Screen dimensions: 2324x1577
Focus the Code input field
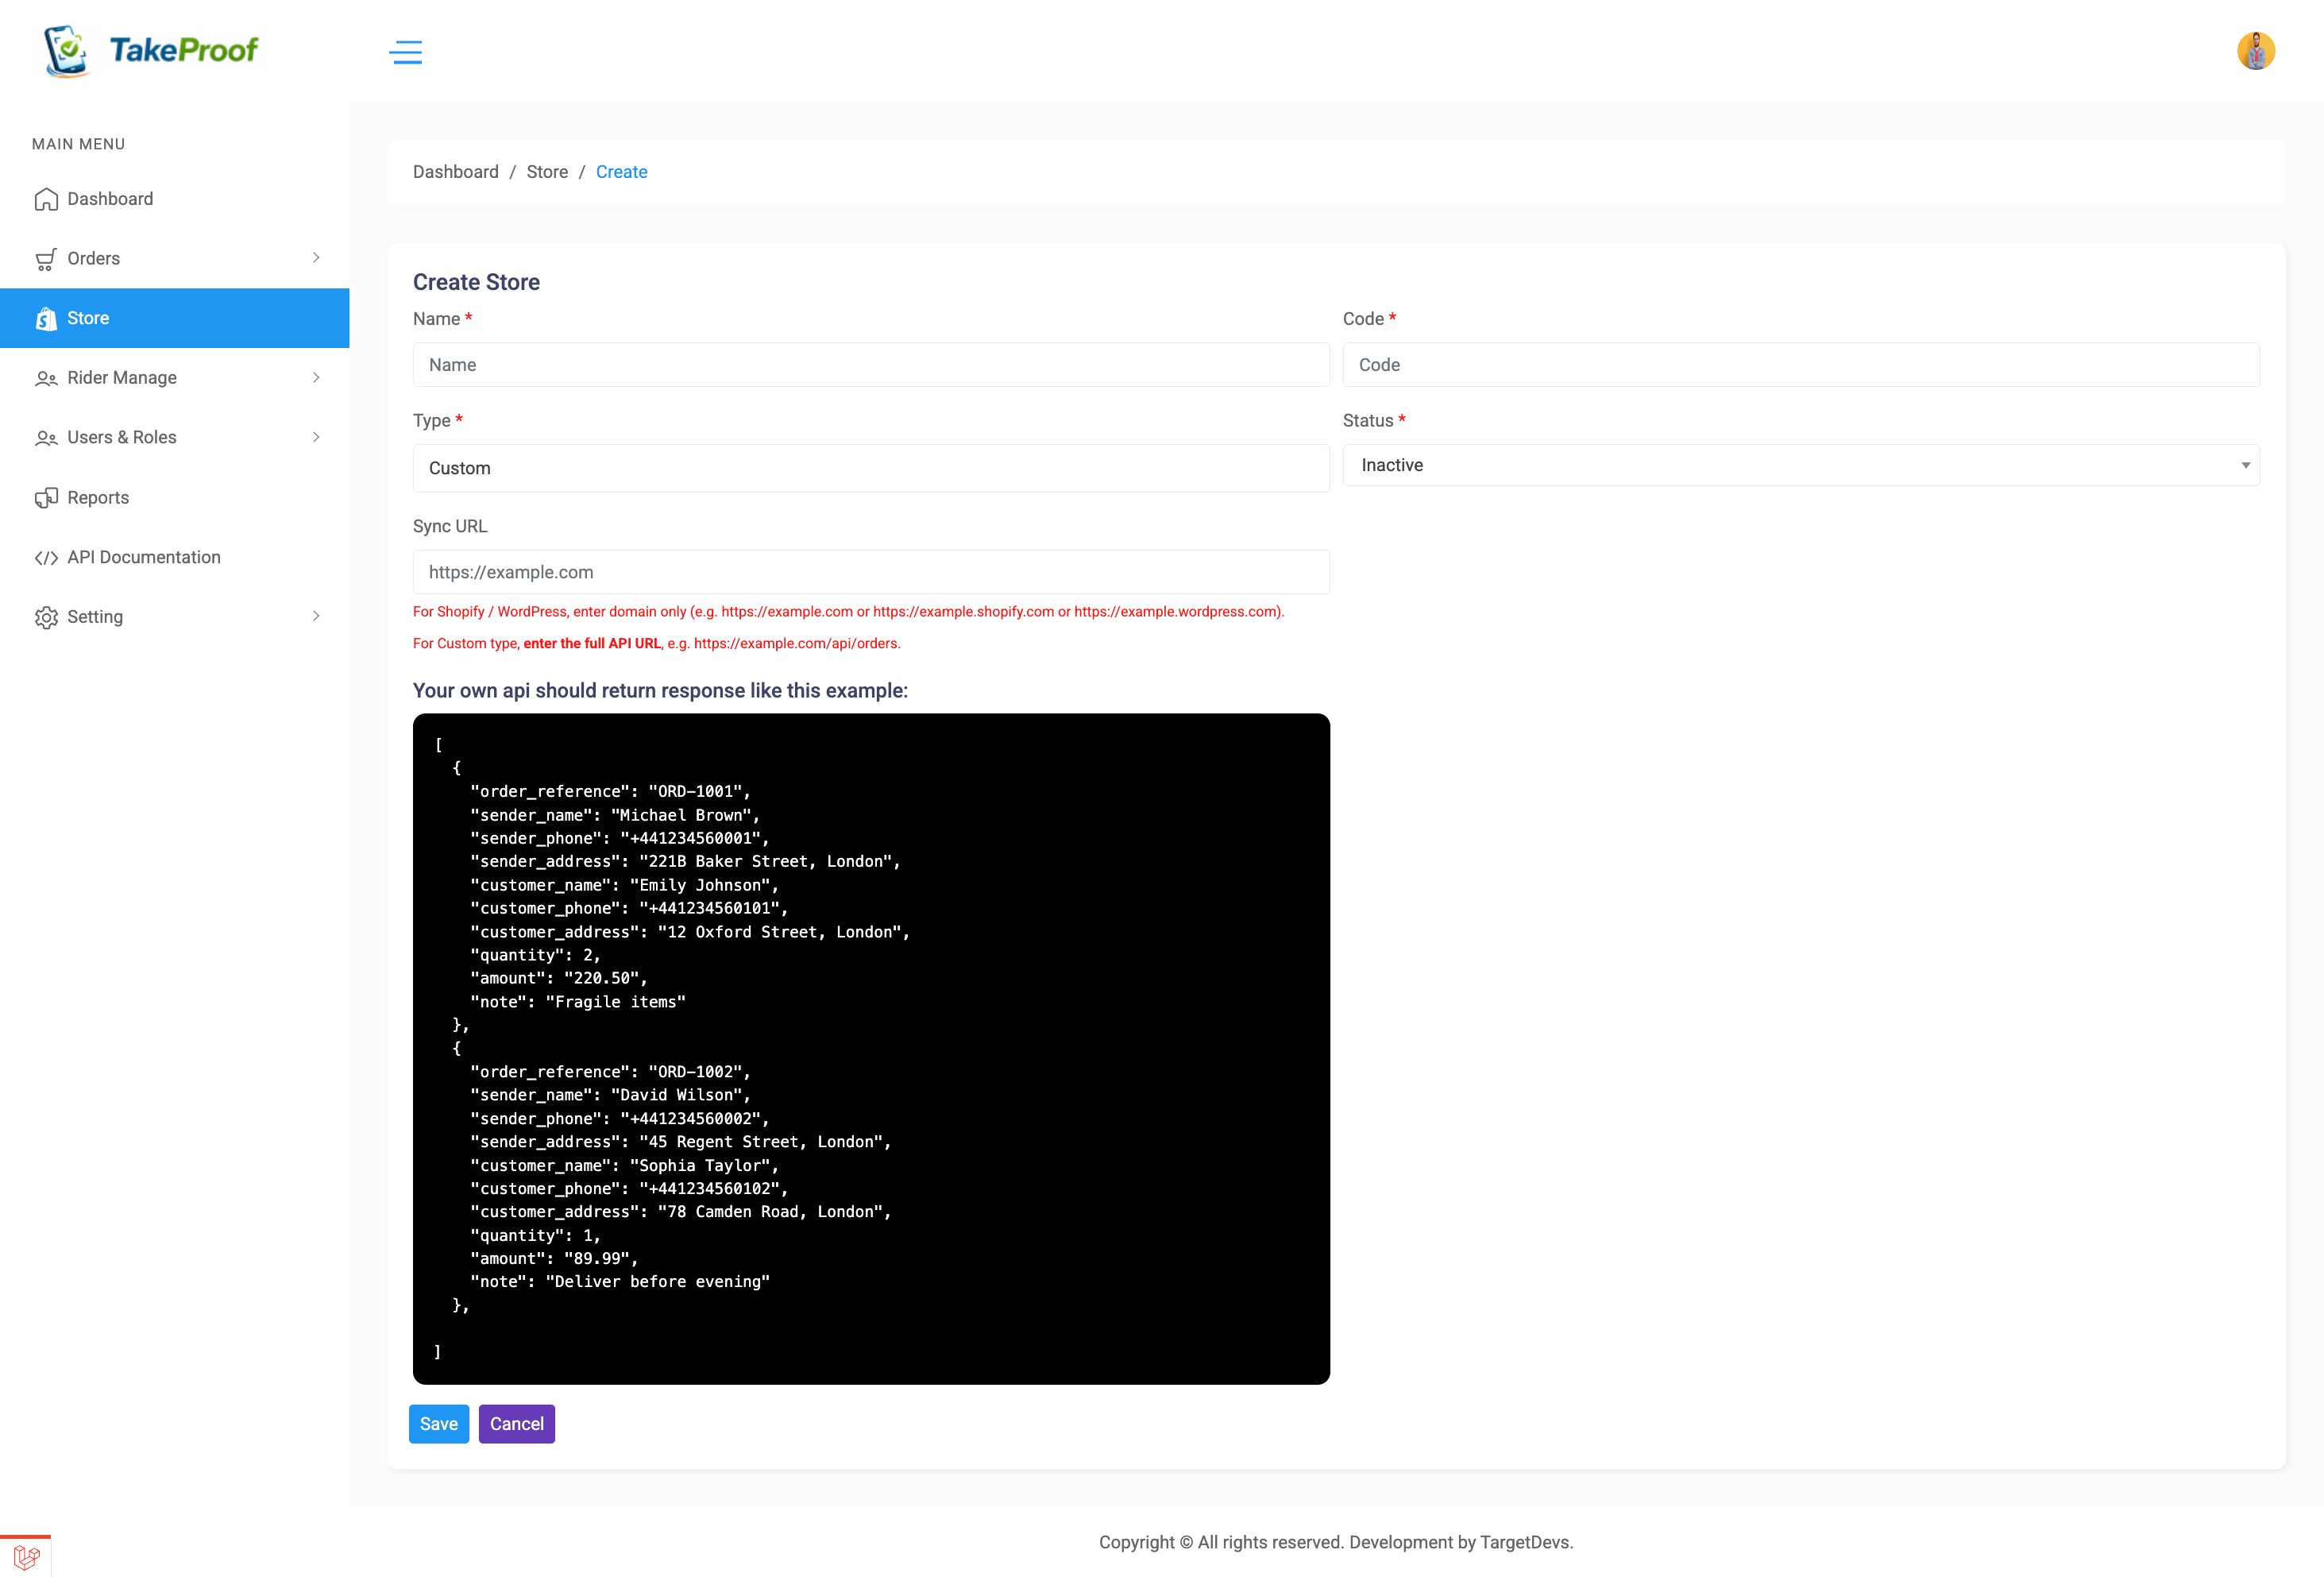(1800, 365)
